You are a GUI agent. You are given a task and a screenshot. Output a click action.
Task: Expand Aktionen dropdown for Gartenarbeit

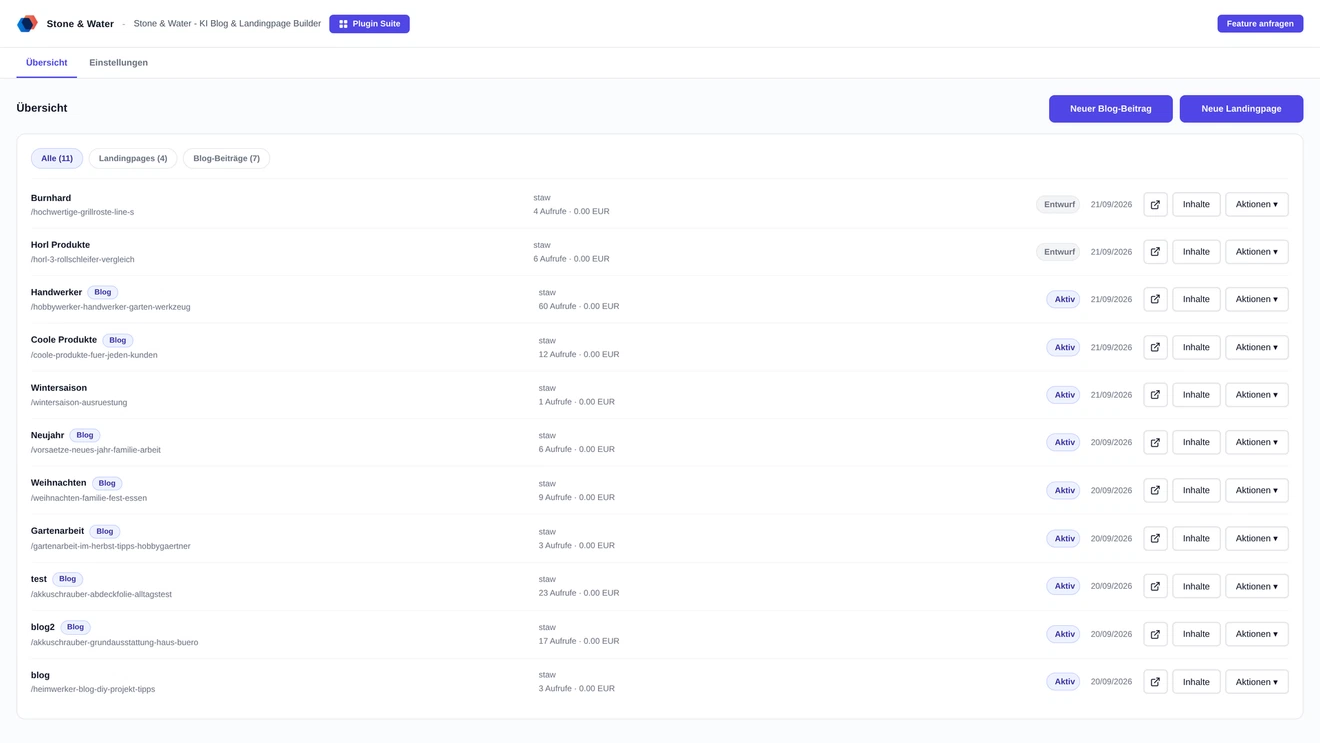(1256, 538)
